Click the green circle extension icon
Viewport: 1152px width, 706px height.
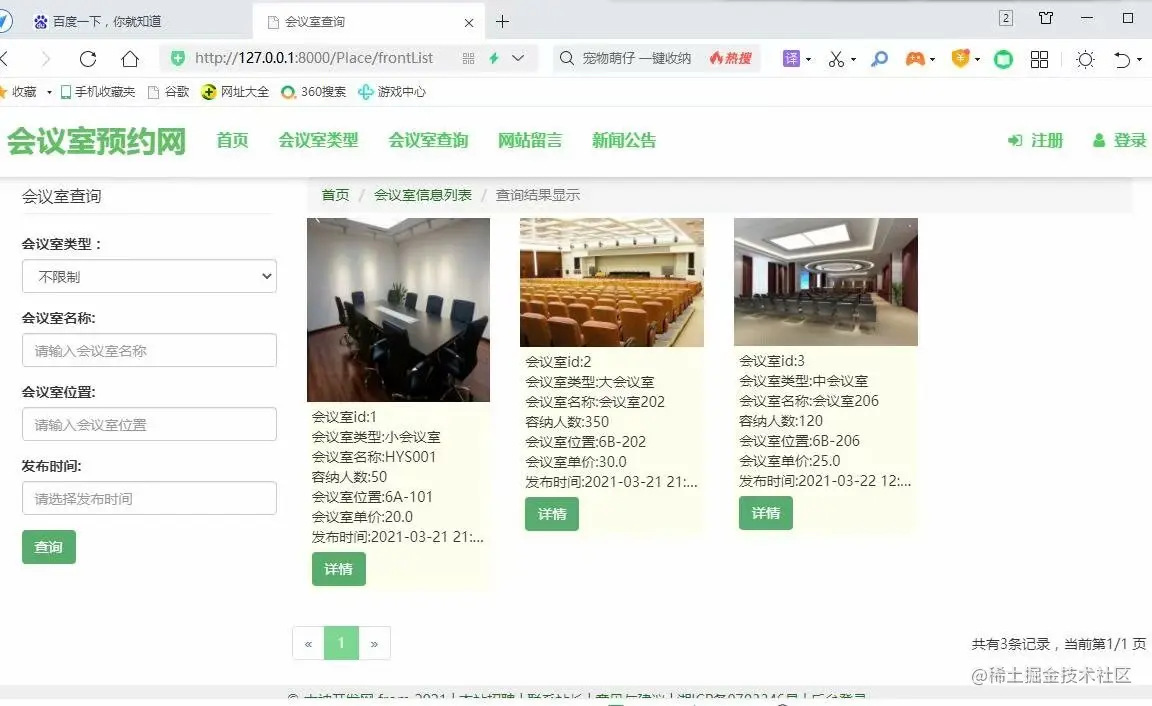click(1003, 60)
